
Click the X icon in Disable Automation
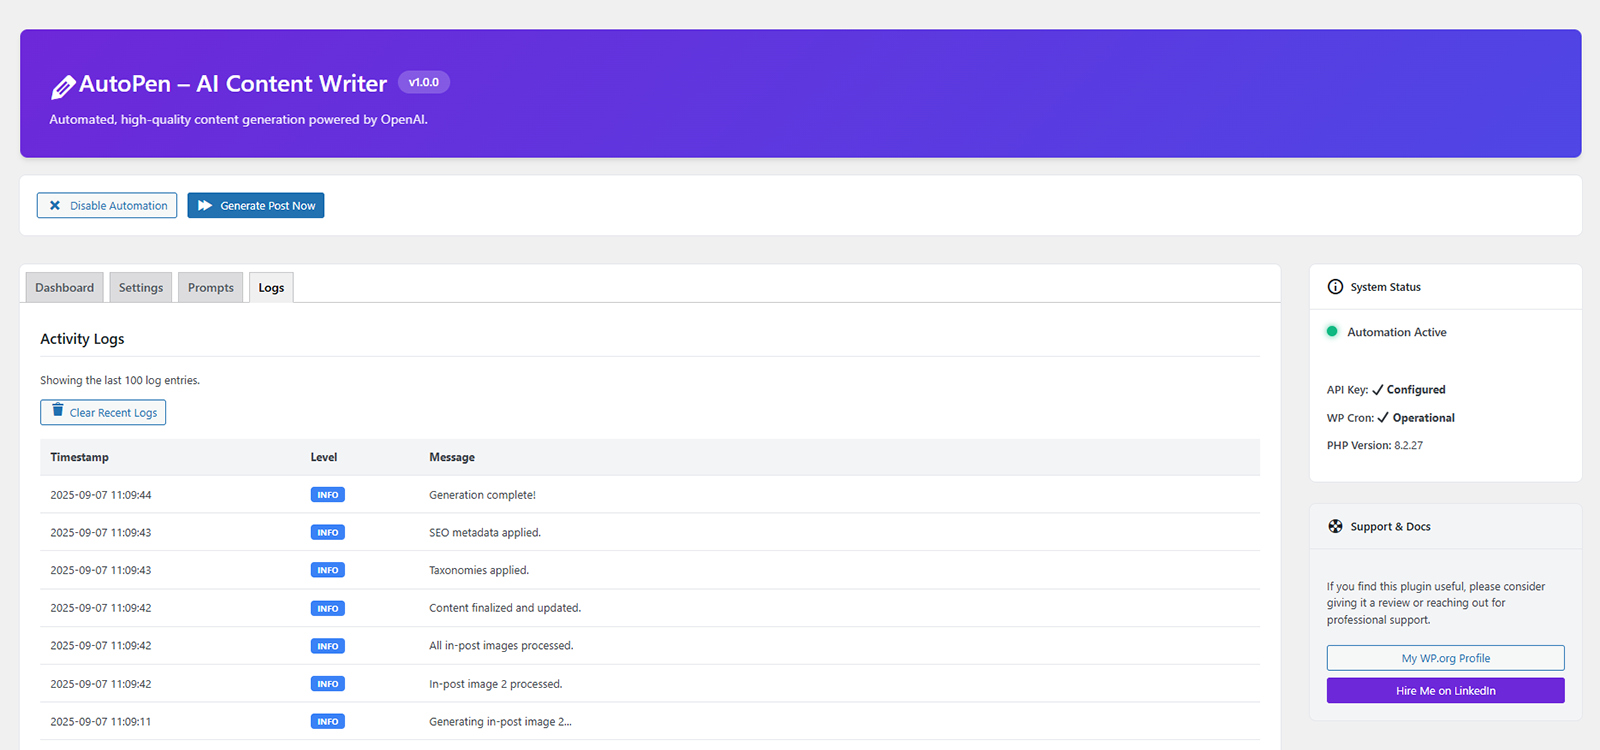pos(55,205)
